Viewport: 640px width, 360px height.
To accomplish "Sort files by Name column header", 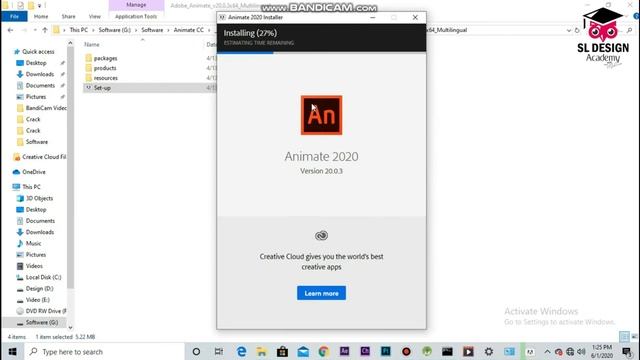I will [91, 44].
